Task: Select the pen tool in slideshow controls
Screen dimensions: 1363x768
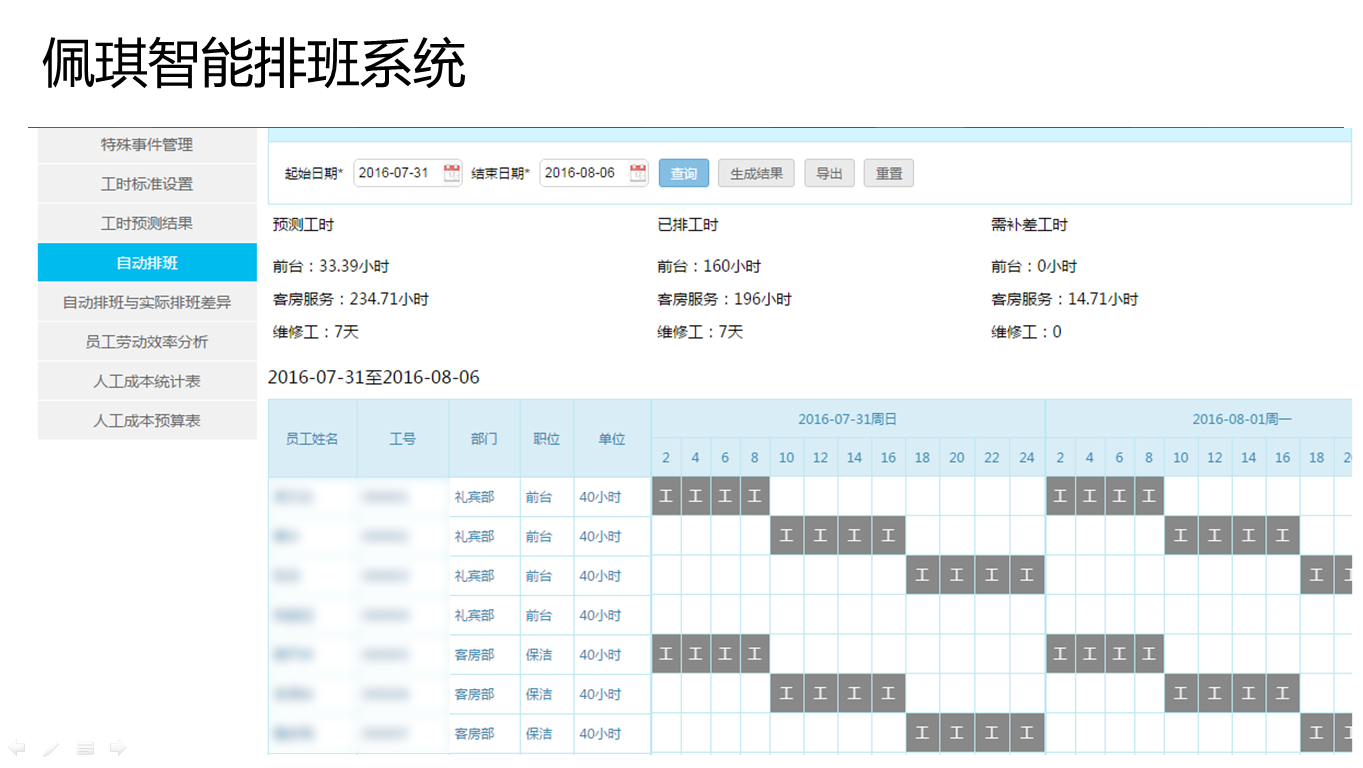Action: 51,747
